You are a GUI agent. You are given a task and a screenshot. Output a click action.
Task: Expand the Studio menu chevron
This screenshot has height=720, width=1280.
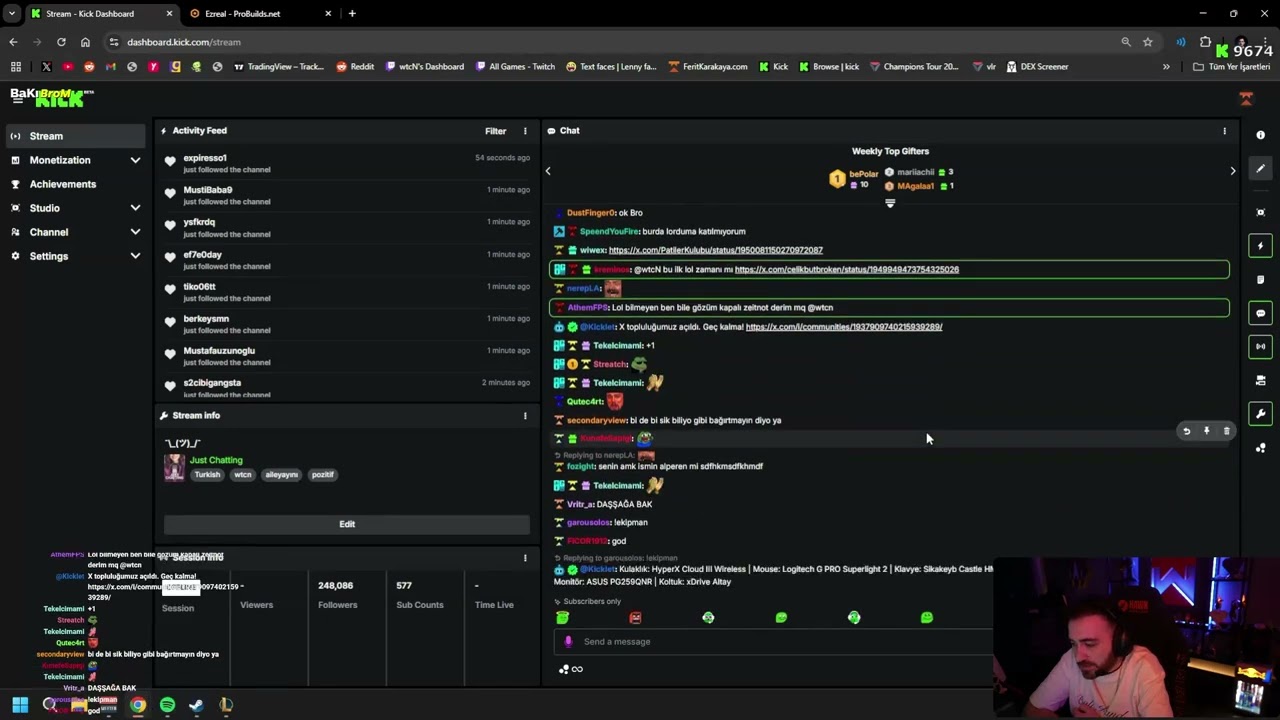click(x=135, y=208)
